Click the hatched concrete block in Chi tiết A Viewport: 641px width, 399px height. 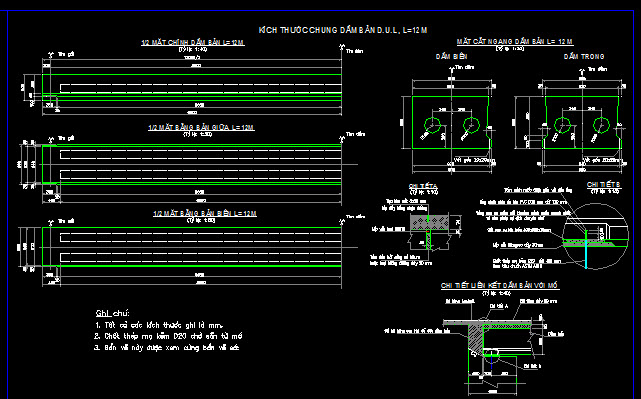pos(430,222)
